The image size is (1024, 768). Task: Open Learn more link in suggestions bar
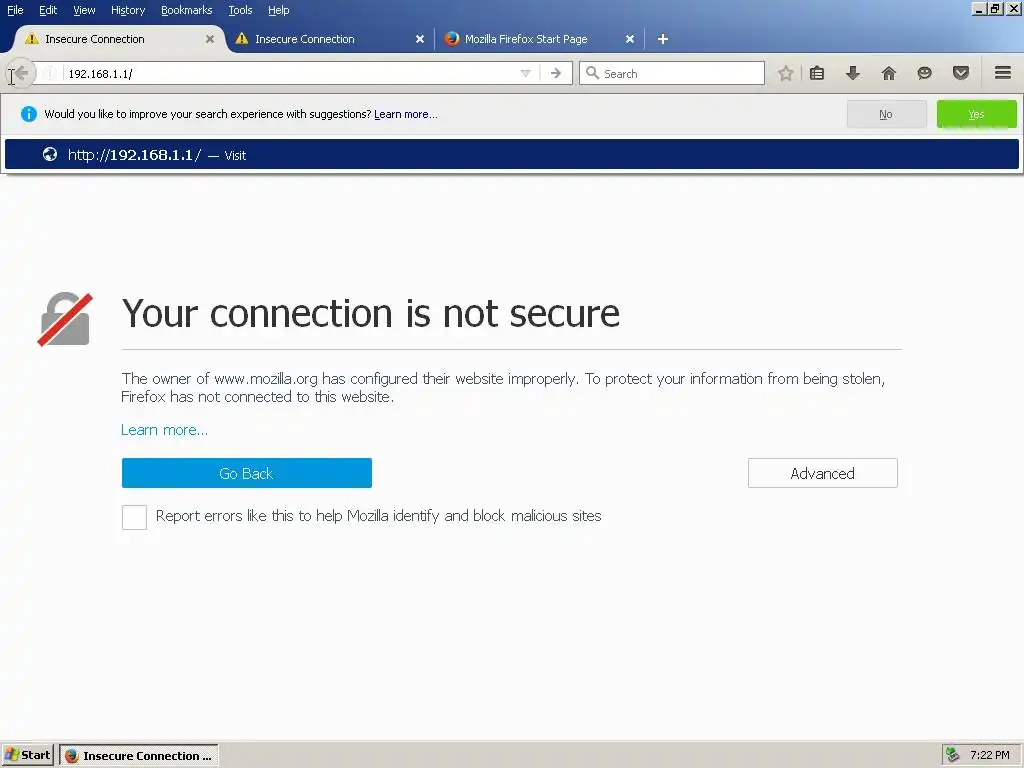pyautogui.click(x=406, y=114)
